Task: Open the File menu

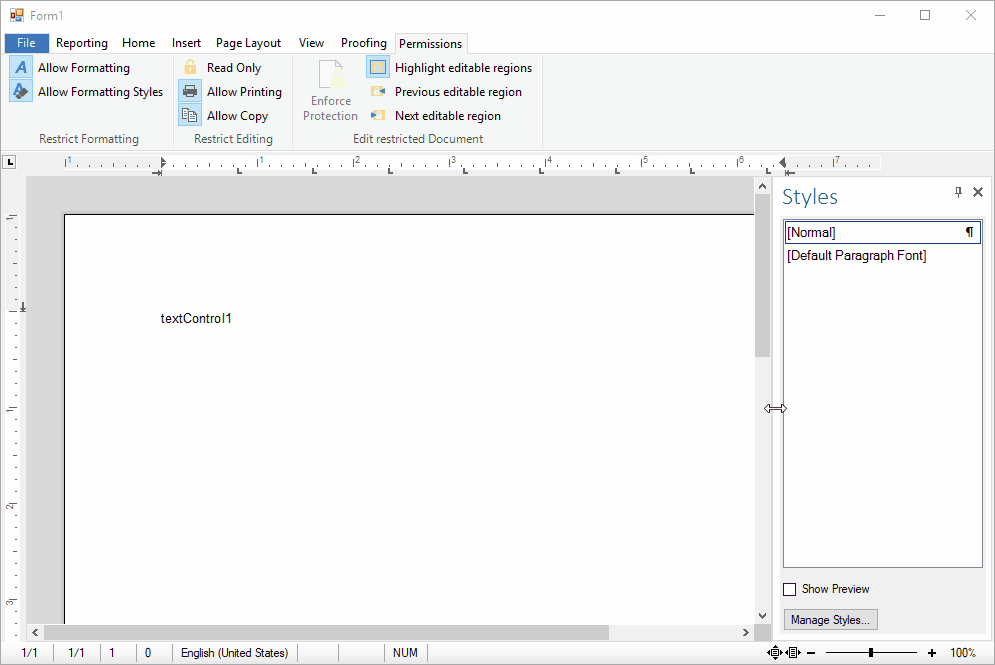Action: 27,43
